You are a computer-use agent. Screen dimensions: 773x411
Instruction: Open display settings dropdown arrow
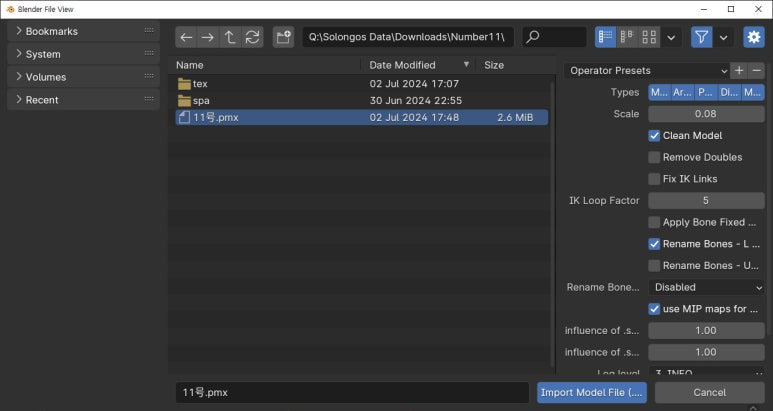[671, 37]
